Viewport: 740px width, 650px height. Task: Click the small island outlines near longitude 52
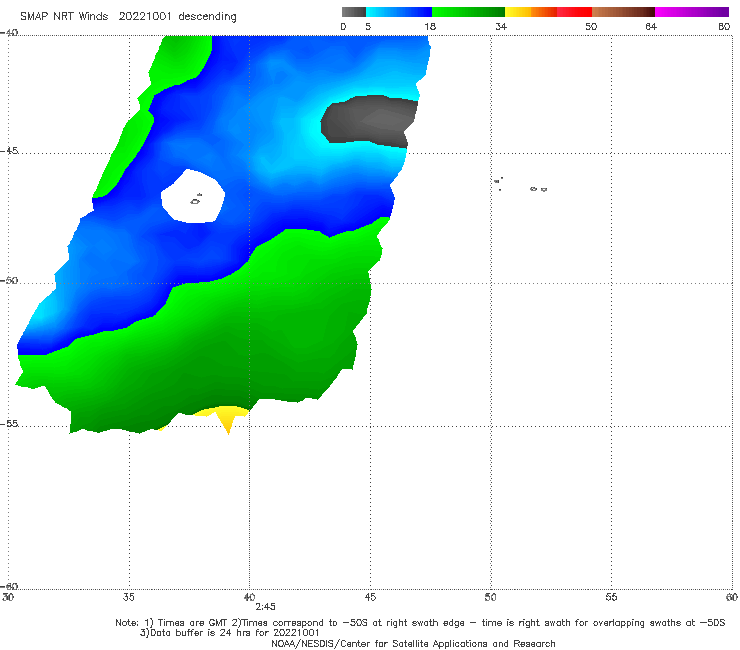[538, 189]
